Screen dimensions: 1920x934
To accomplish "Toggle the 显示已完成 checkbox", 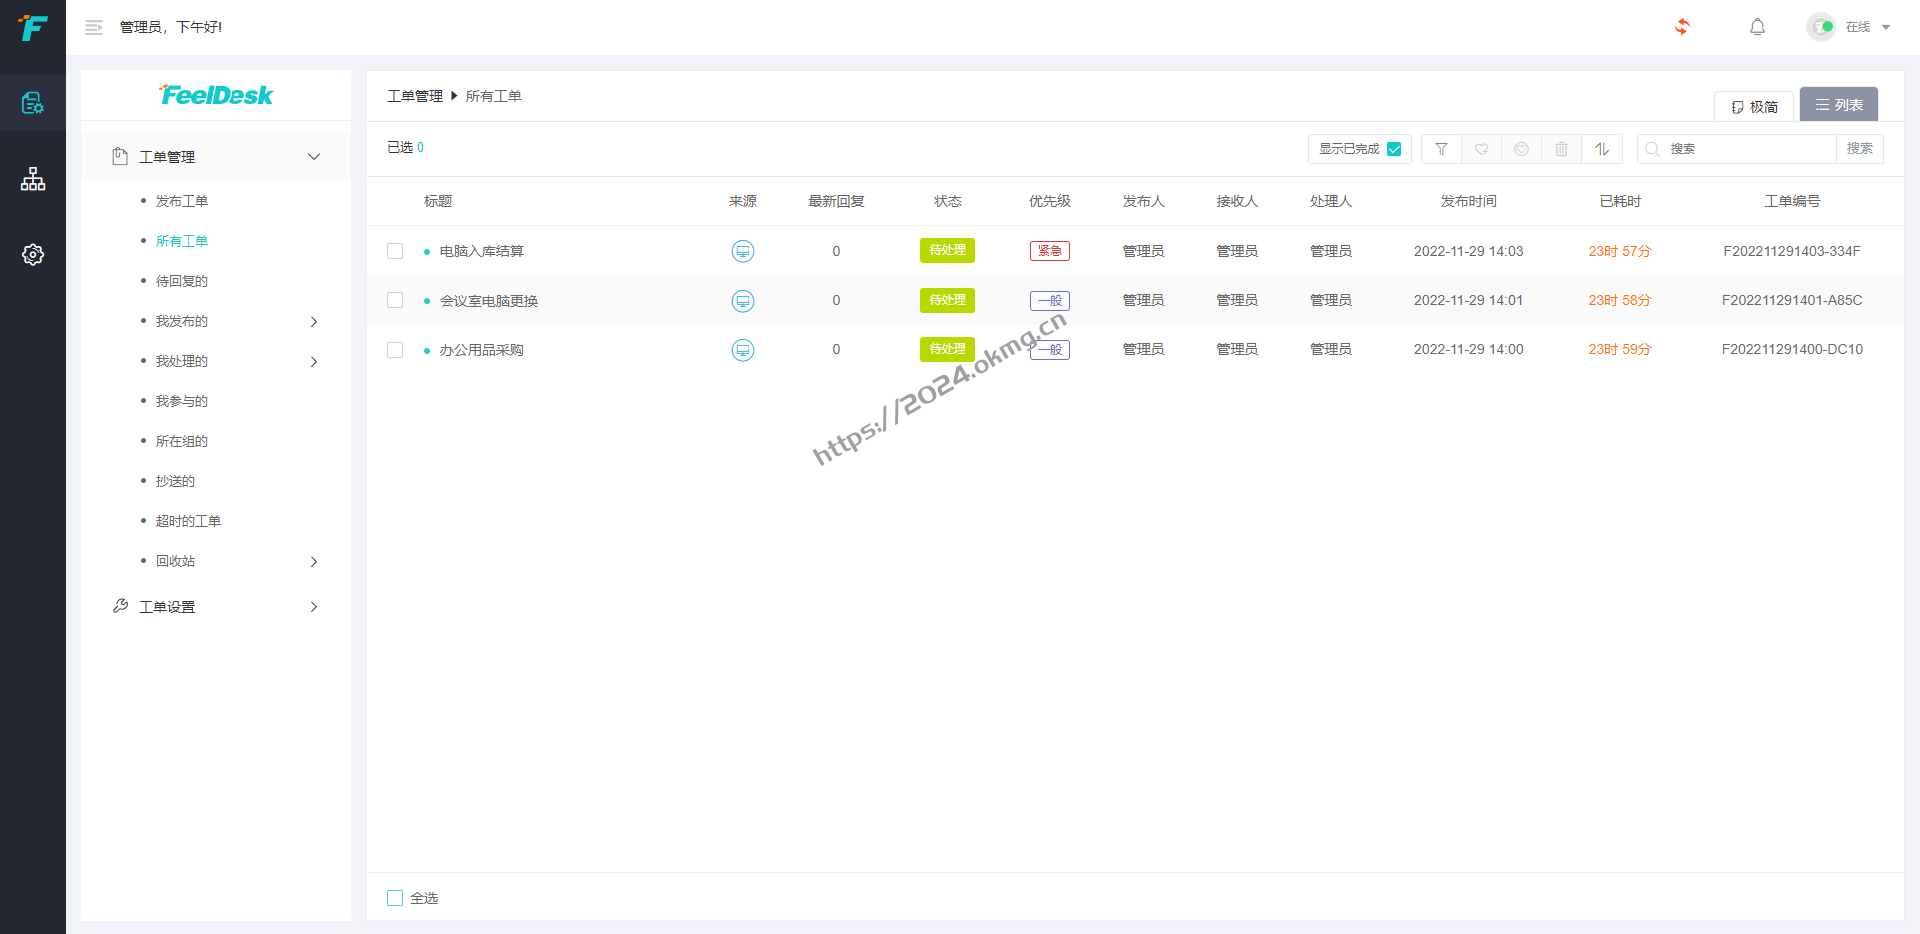I will pyautogui.click(x=1394, y=149).
